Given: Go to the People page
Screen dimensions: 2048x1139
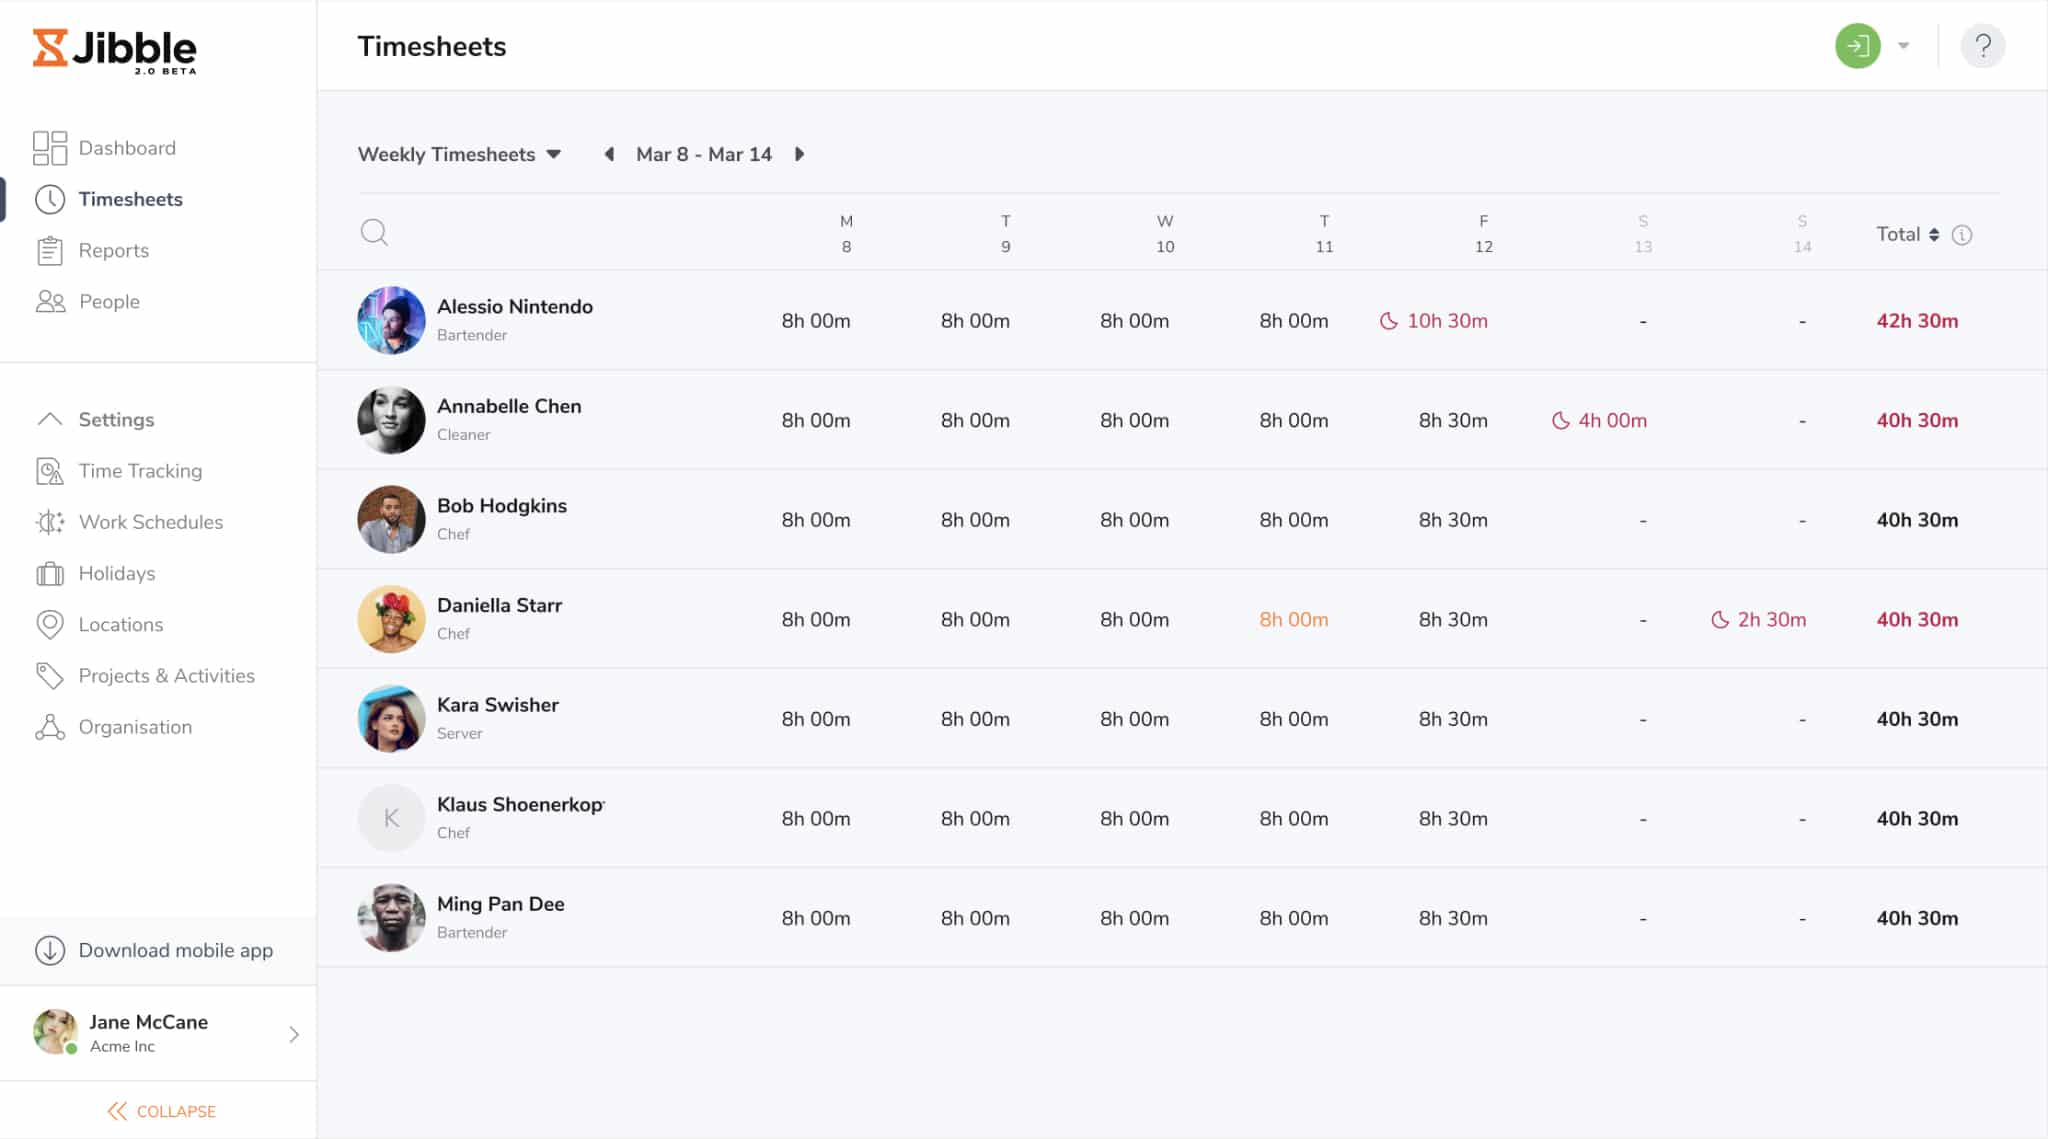Looking at the screenshot, I should pyautogui.click(x=109, y=301).
